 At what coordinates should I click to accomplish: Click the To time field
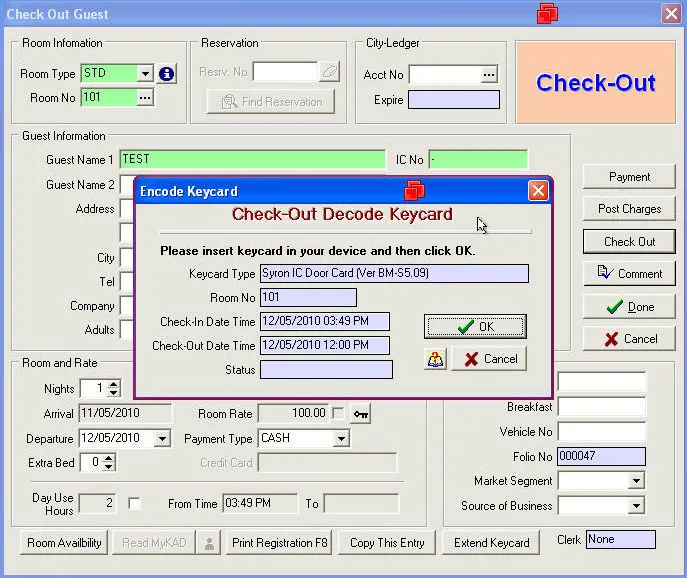point(361,503)
